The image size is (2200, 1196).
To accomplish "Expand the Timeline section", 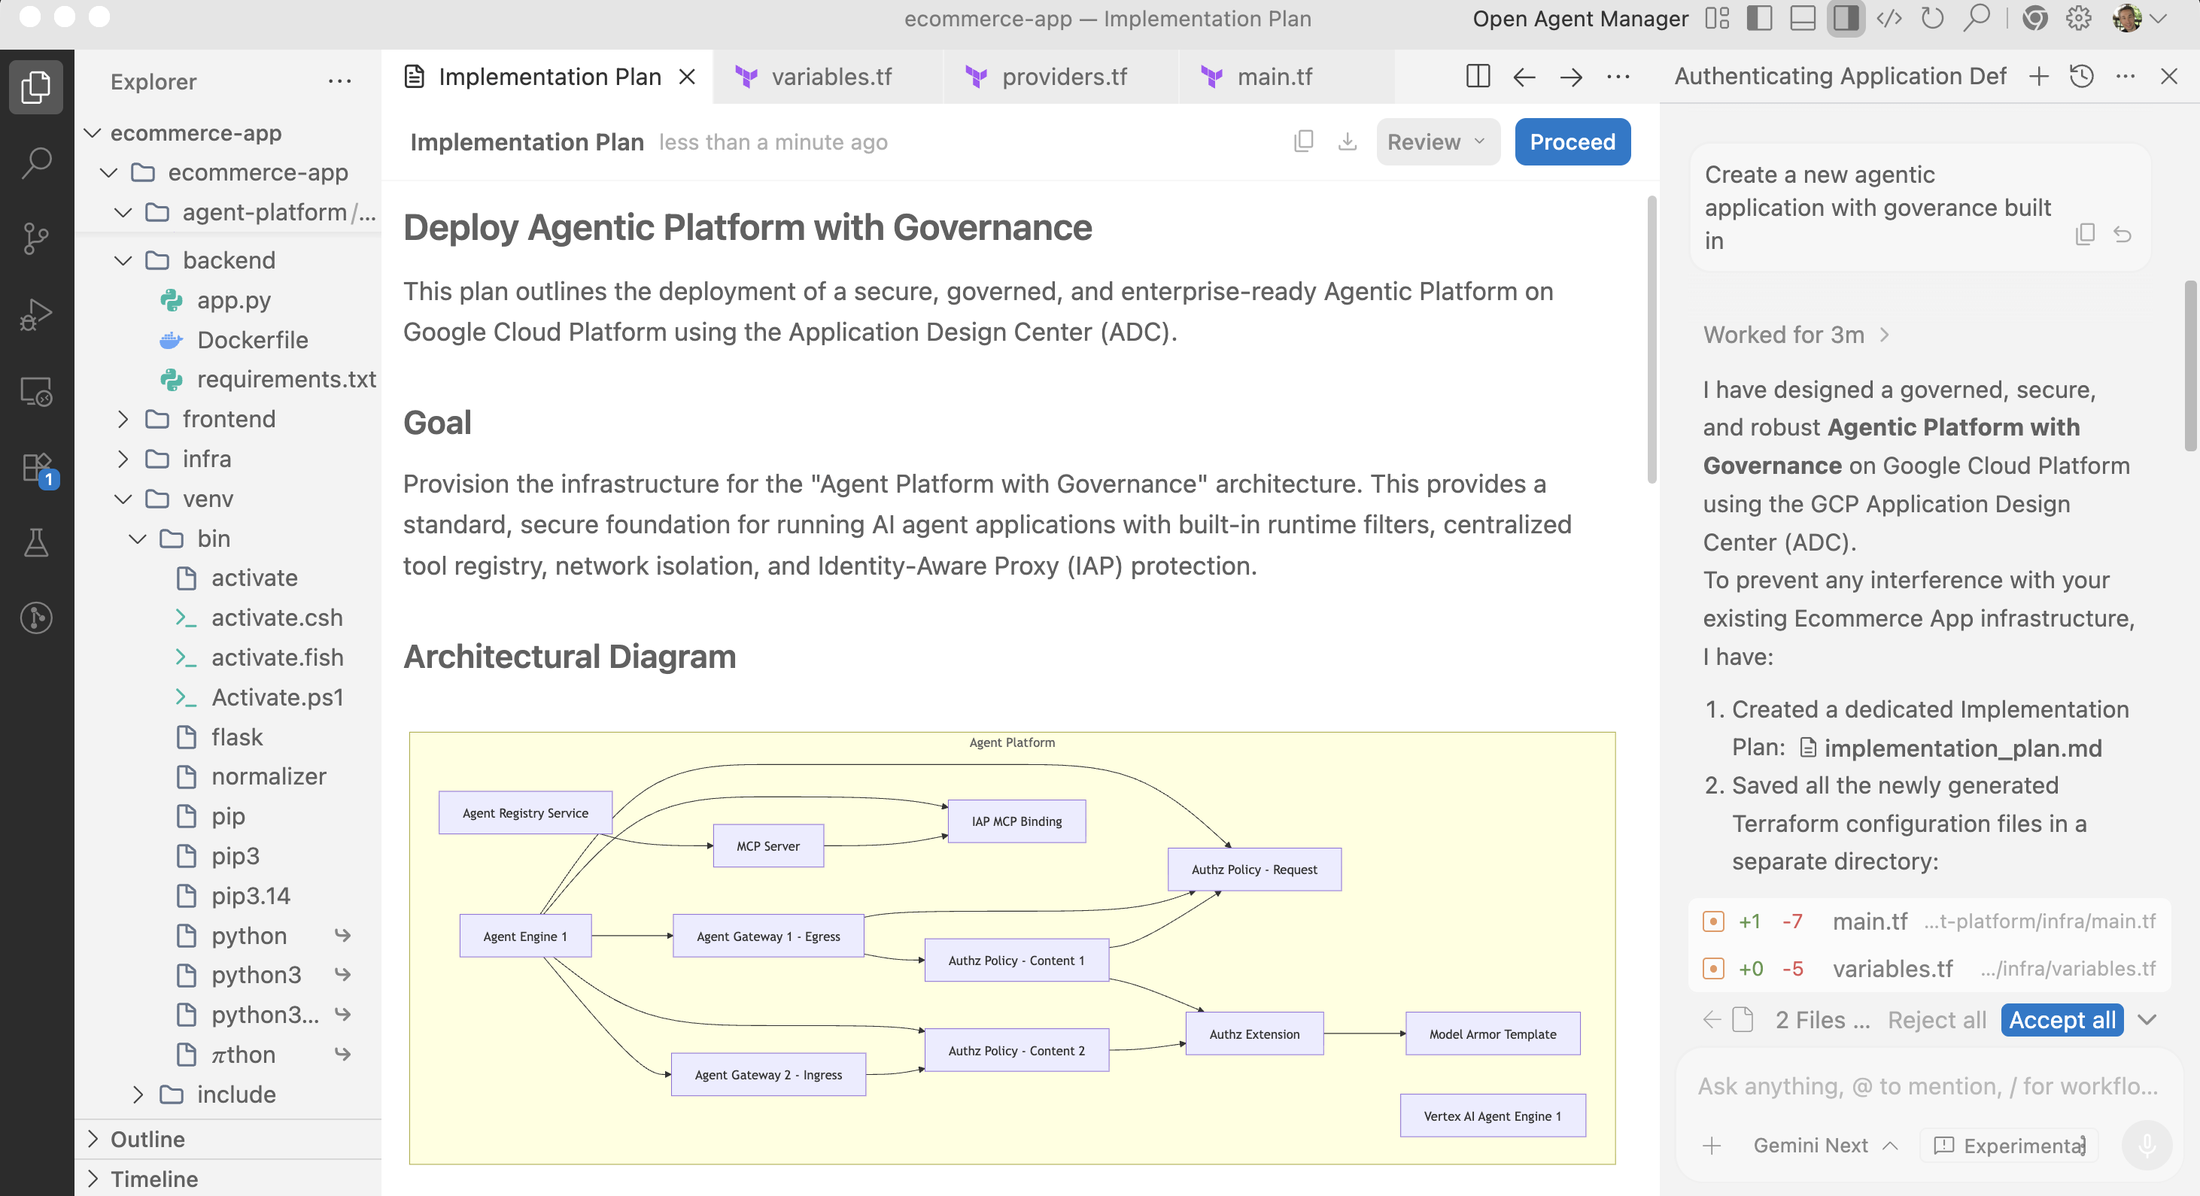I will (228, 1179).
